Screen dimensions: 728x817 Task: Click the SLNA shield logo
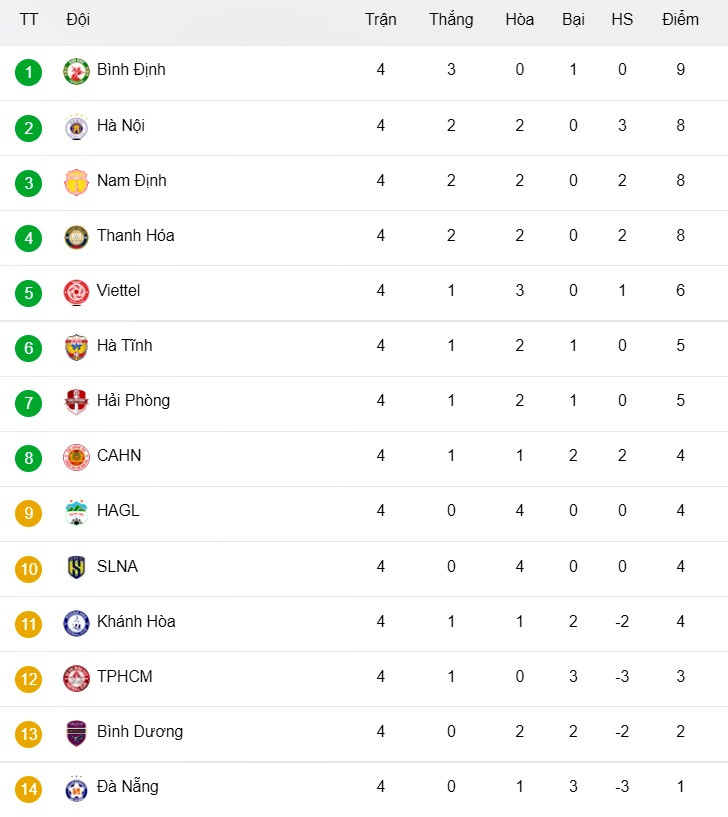(x=77, y=567)
